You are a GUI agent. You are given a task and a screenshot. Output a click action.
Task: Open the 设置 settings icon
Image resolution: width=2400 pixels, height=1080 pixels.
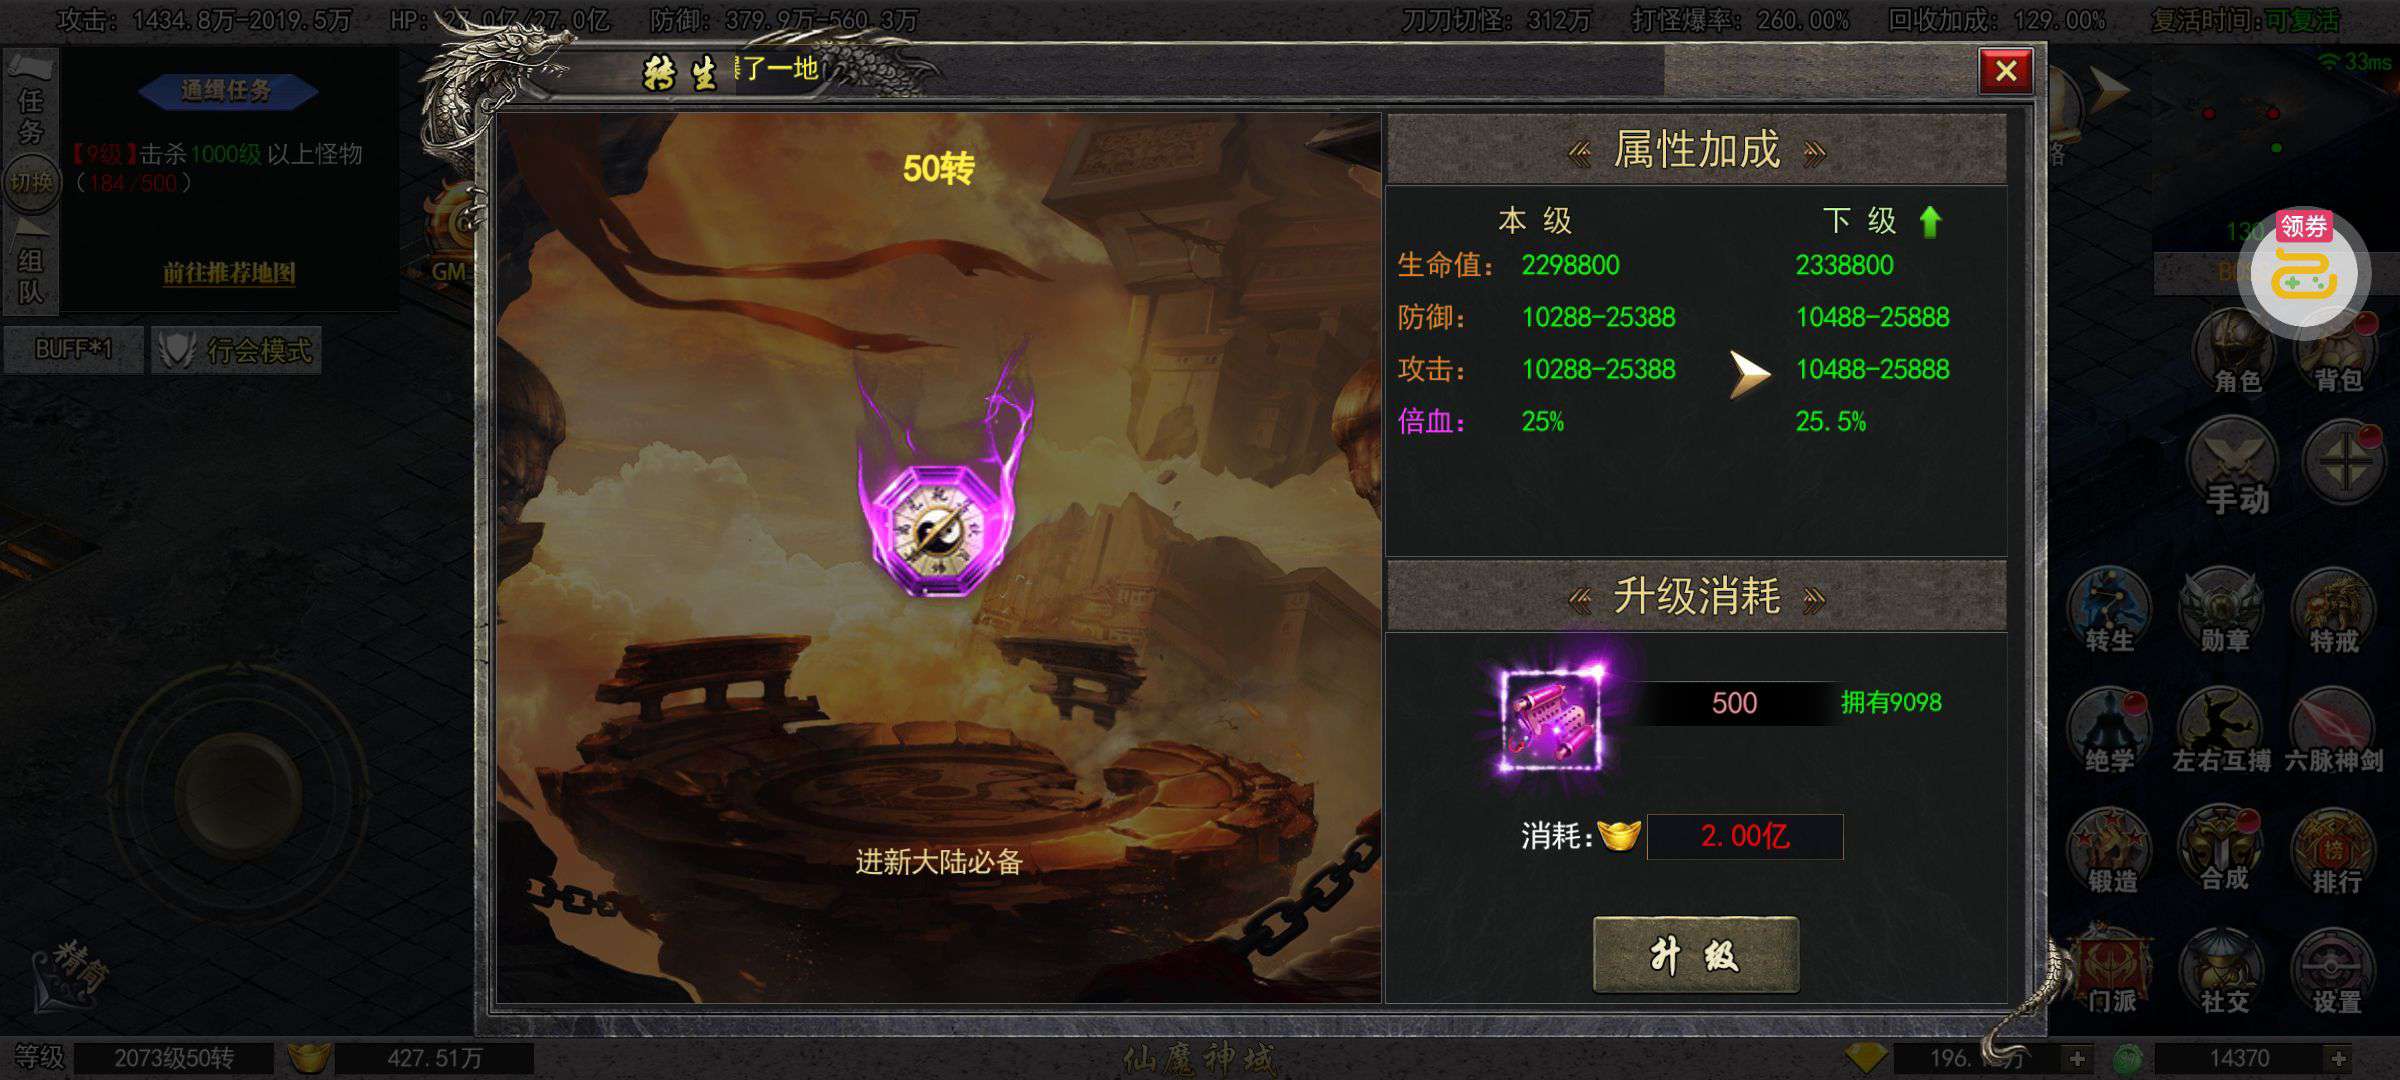[2334, 971]
